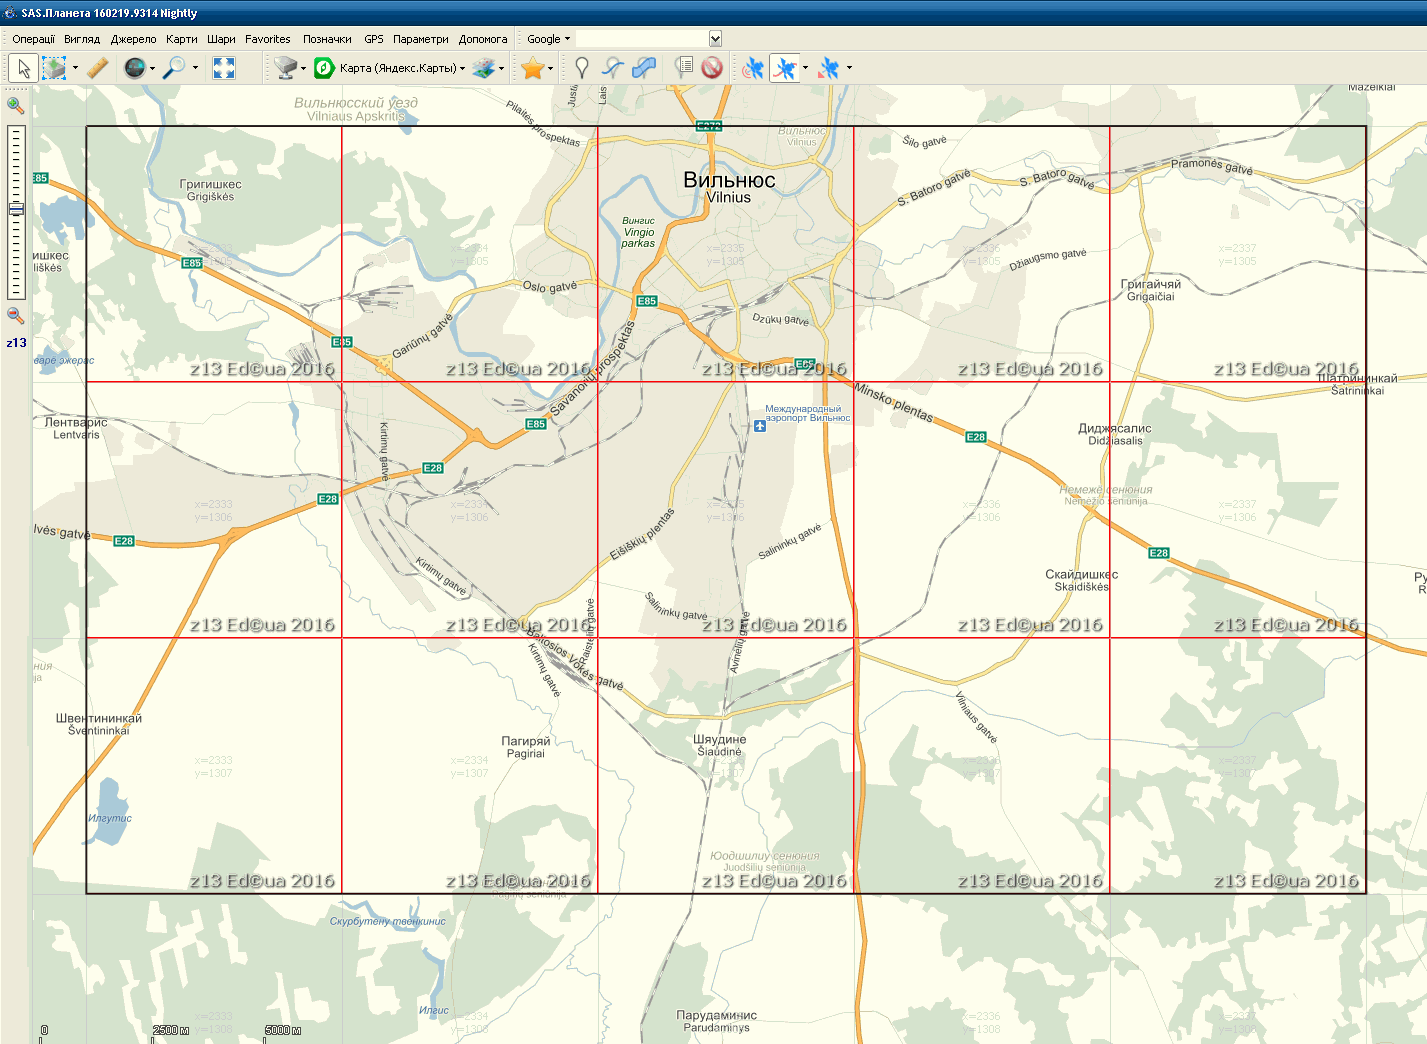This screenshot has height=1044, width=1427.
Task: Select the arrow cursor move tool
Action: tap(24, 68)
